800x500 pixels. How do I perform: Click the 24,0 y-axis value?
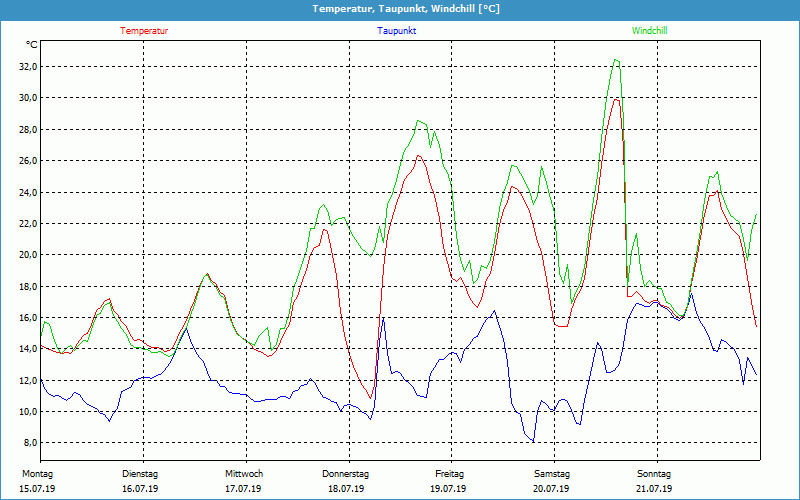28,192
